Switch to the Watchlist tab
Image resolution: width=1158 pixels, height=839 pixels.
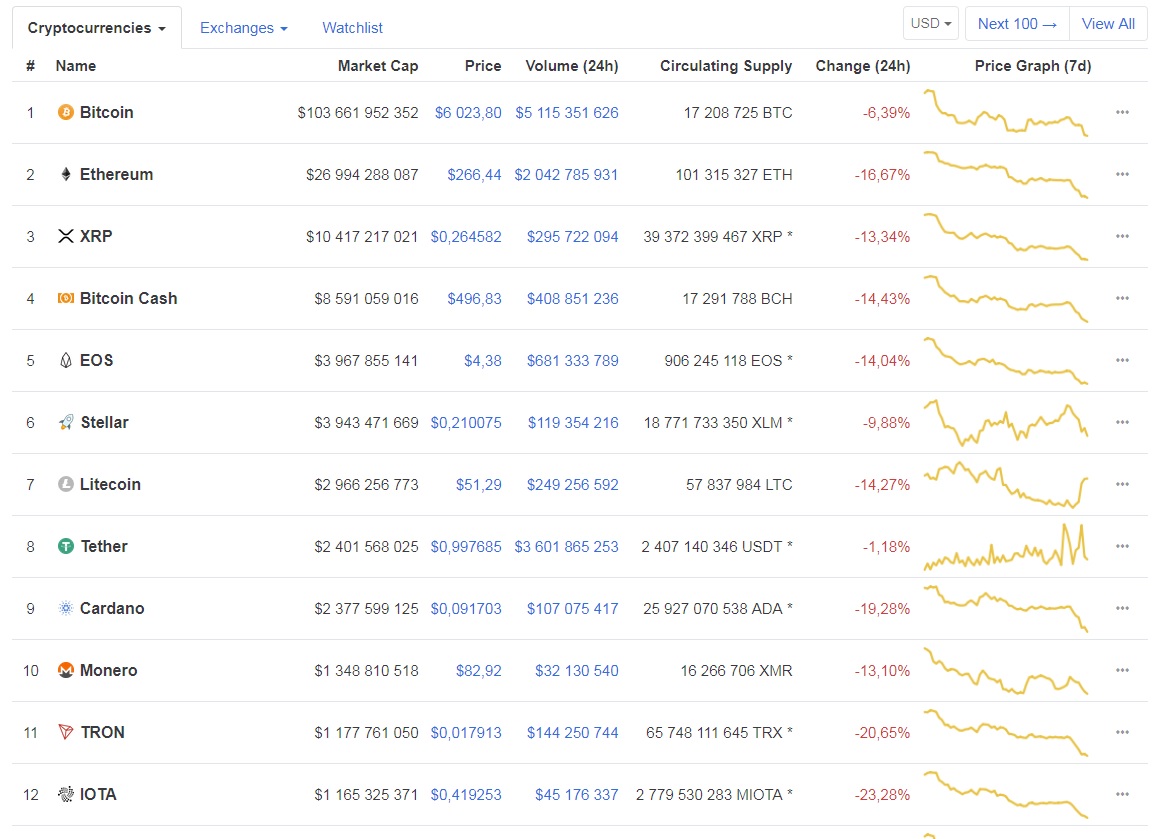click(x=352, y=28)
